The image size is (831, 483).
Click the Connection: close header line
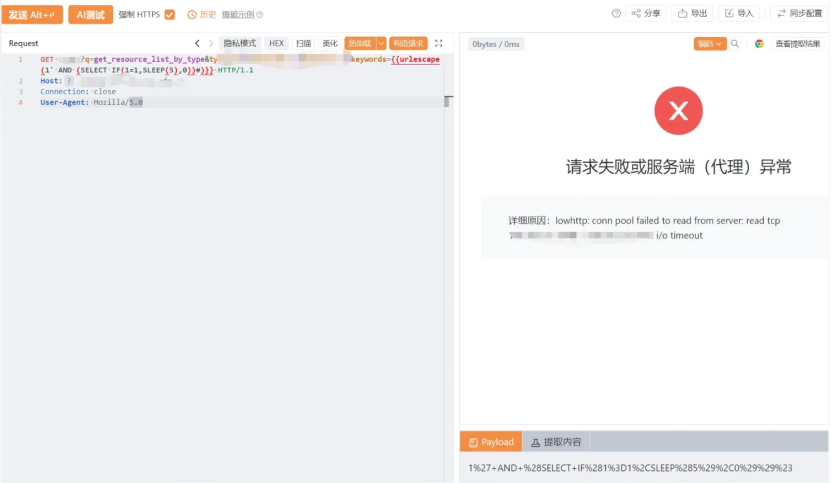(x=78, y=91)
